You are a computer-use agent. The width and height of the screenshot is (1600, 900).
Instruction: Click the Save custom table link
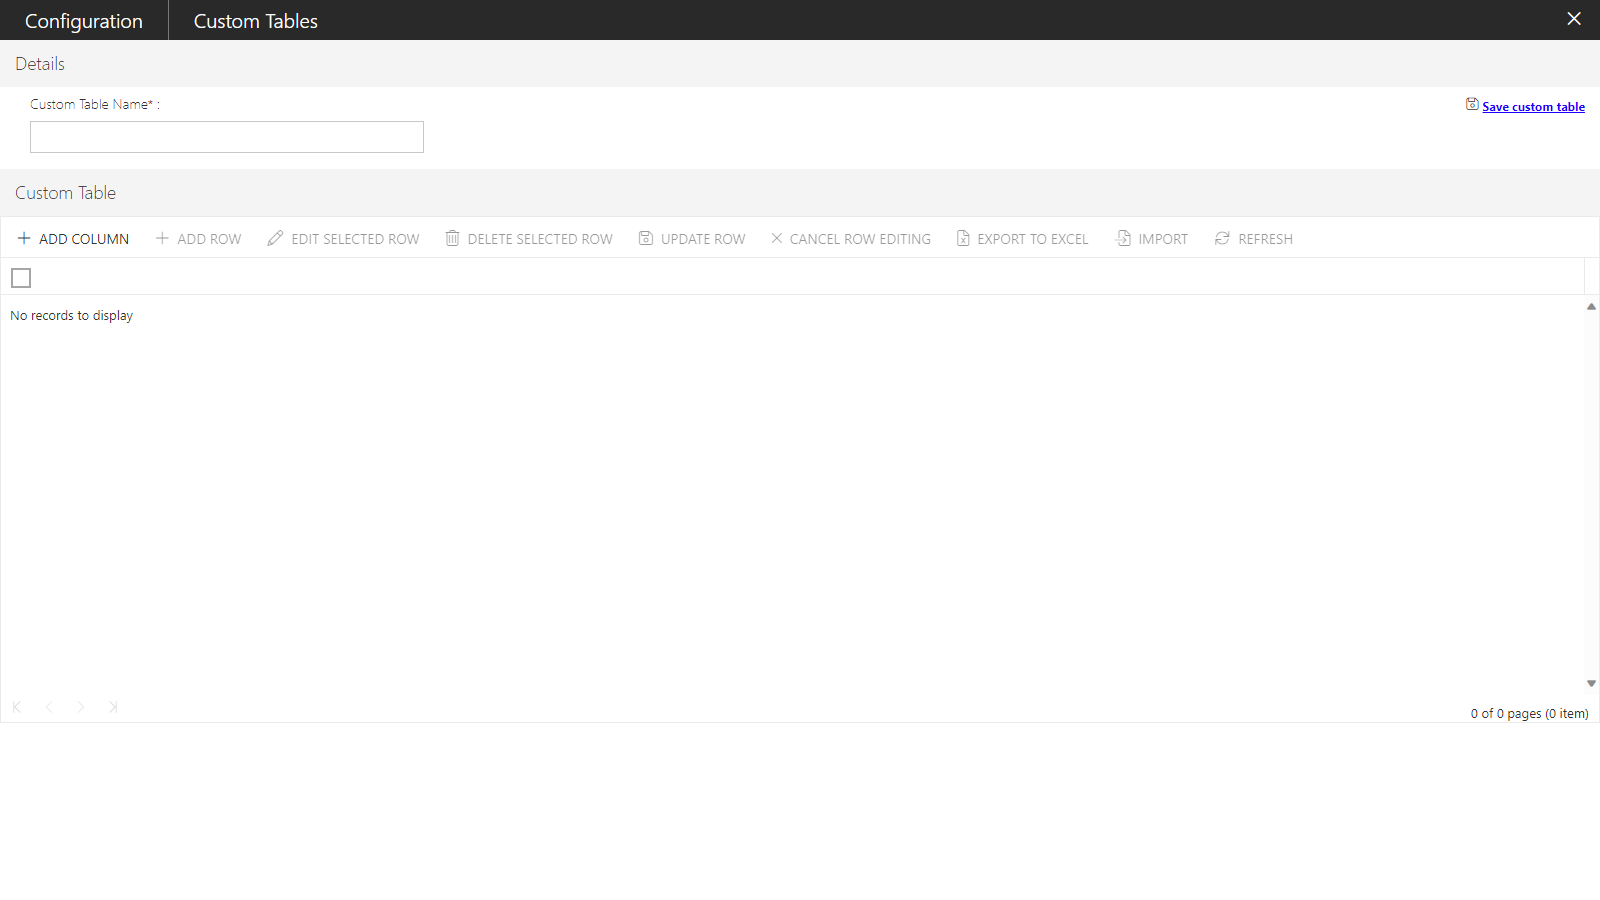pyautogui.click(x=1533, y=107)
